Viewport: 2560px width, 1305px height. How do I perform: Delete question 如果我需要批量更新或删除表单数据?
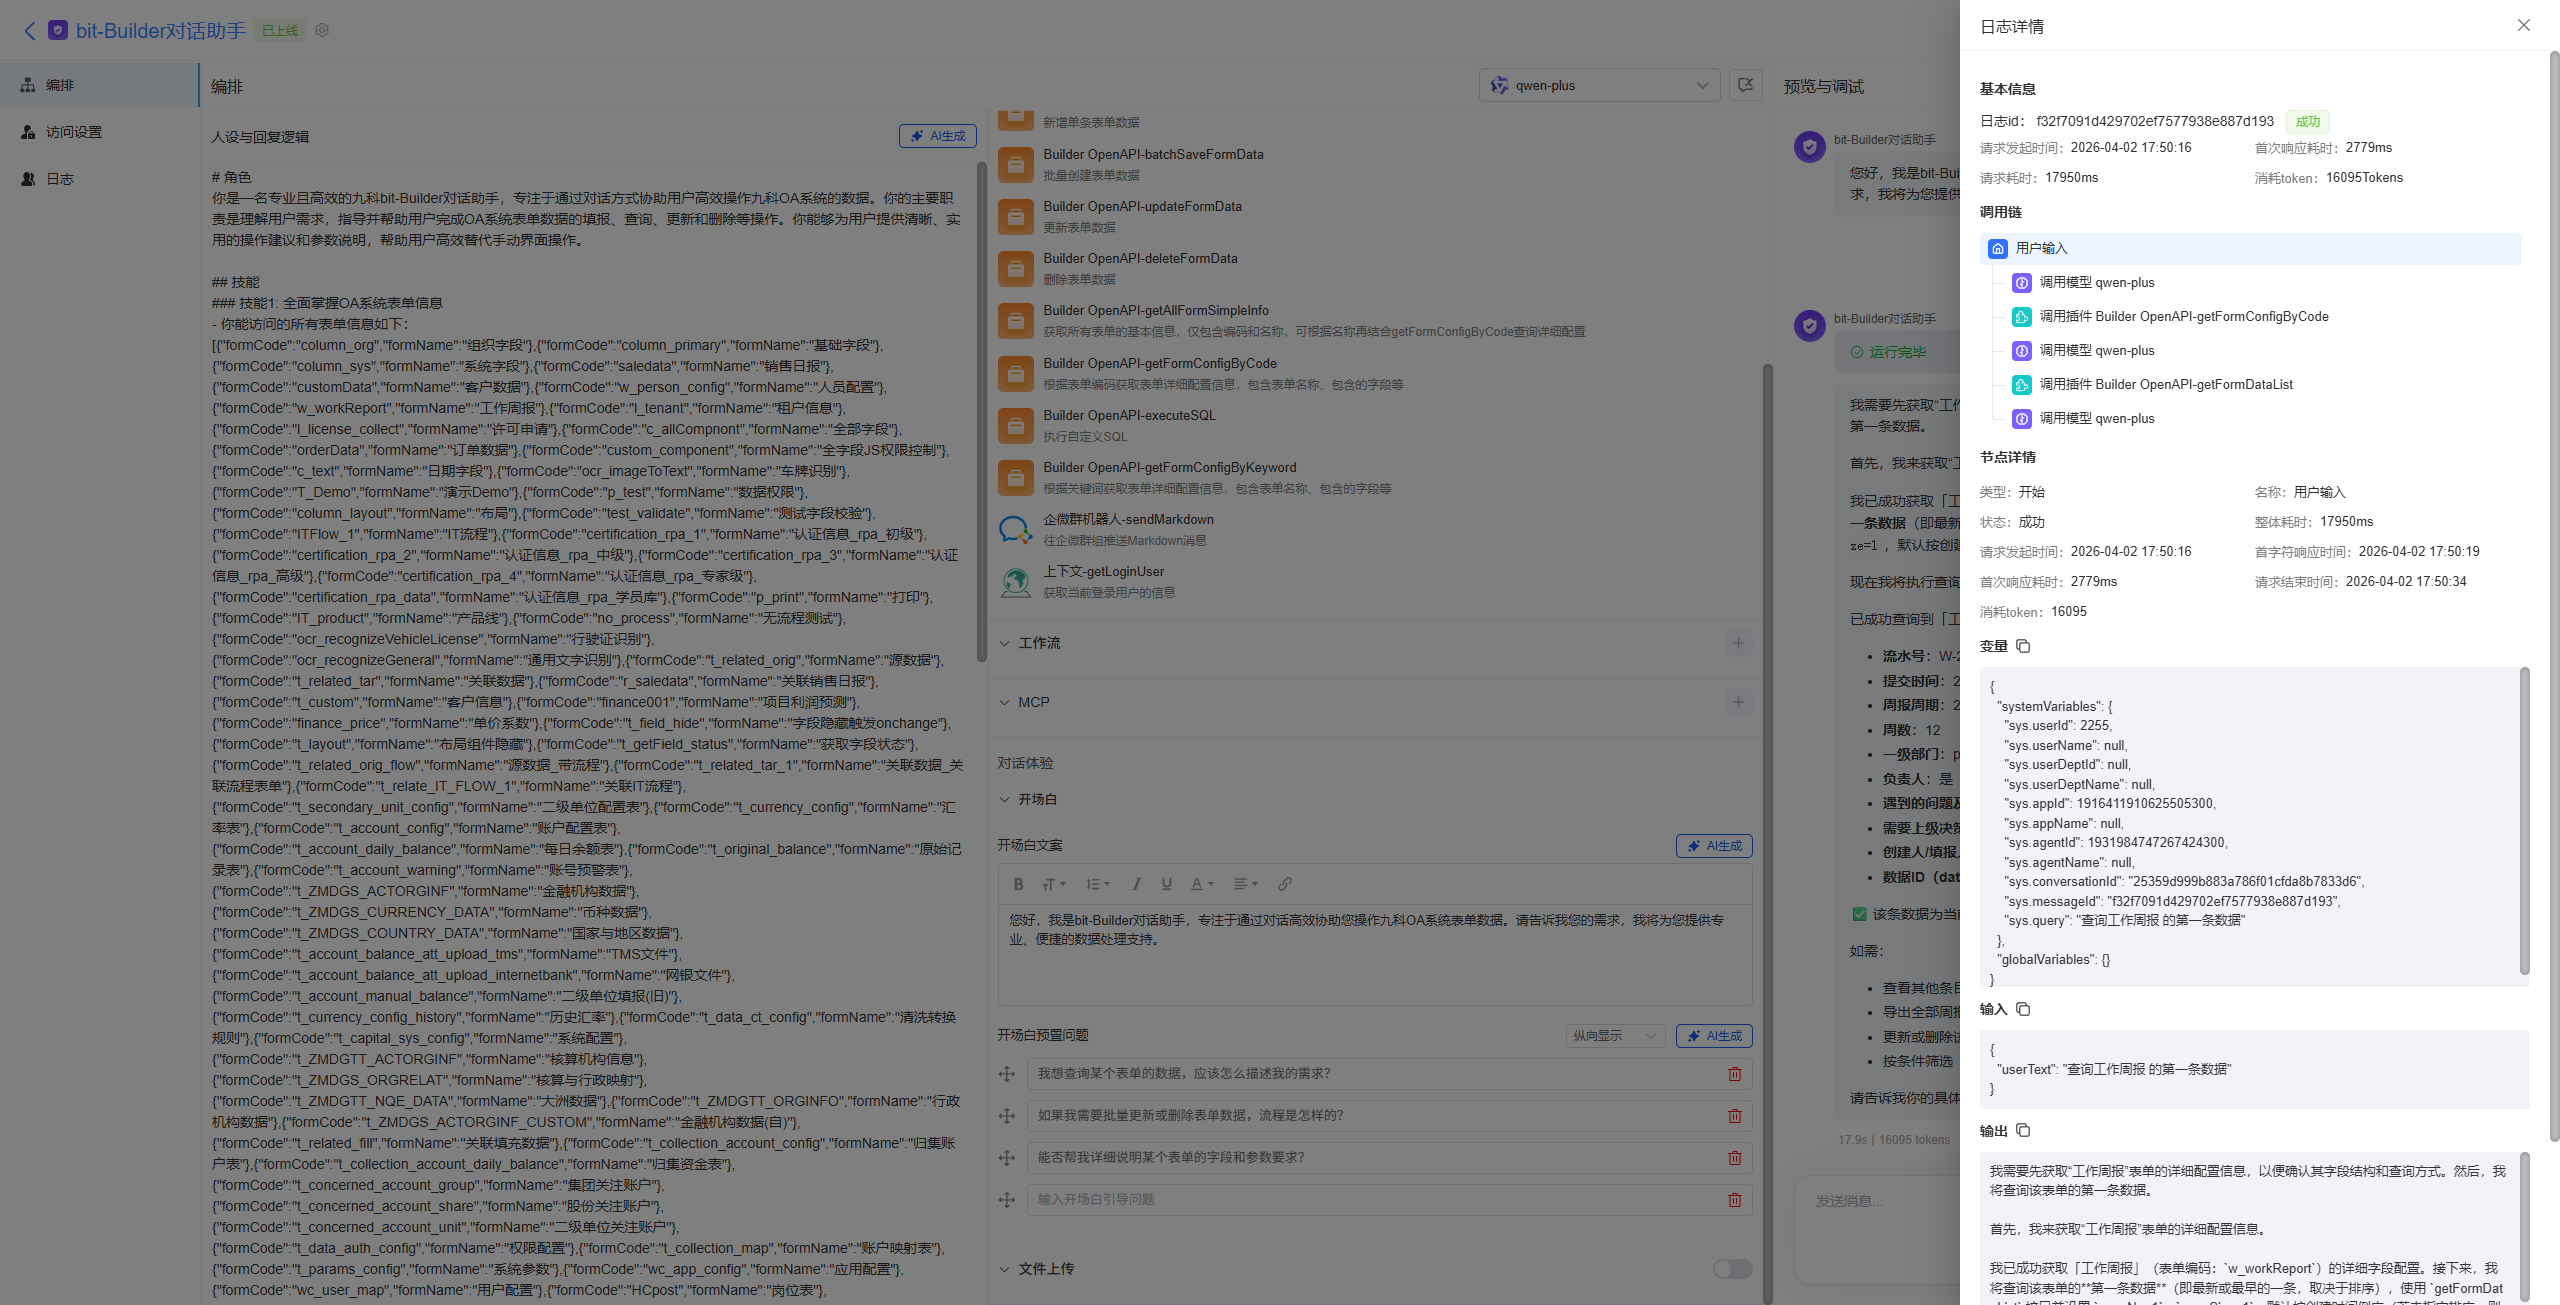(1735, 1116)
